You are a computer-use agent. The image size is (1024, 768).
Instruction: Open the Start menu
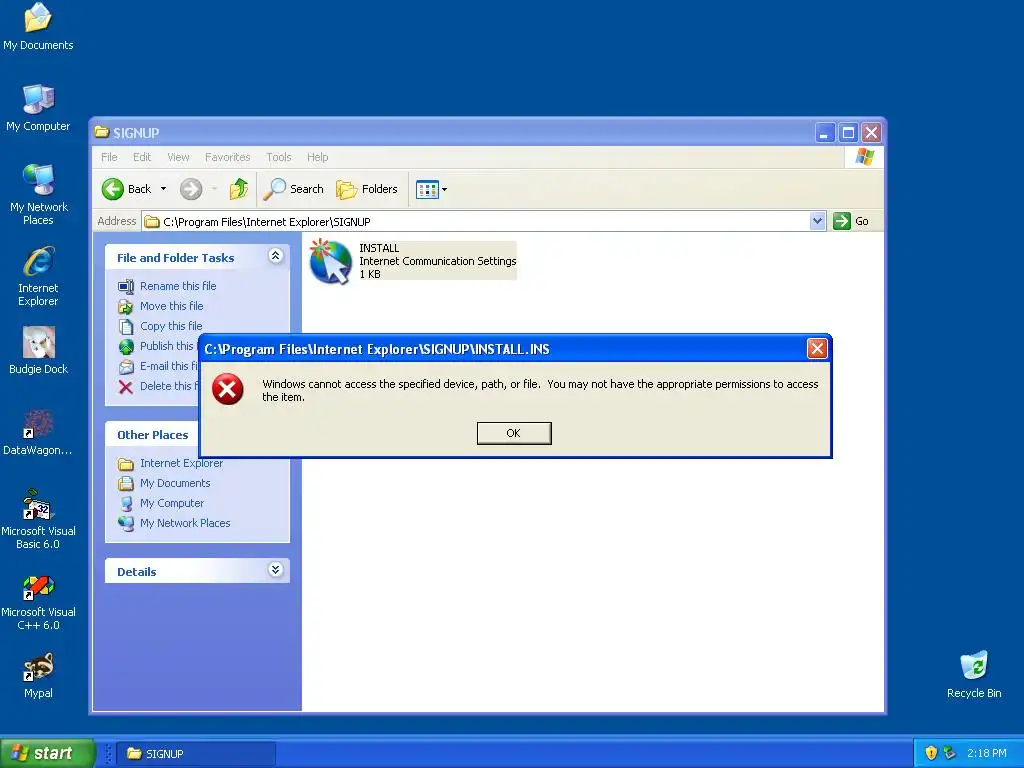coord(47,753)
